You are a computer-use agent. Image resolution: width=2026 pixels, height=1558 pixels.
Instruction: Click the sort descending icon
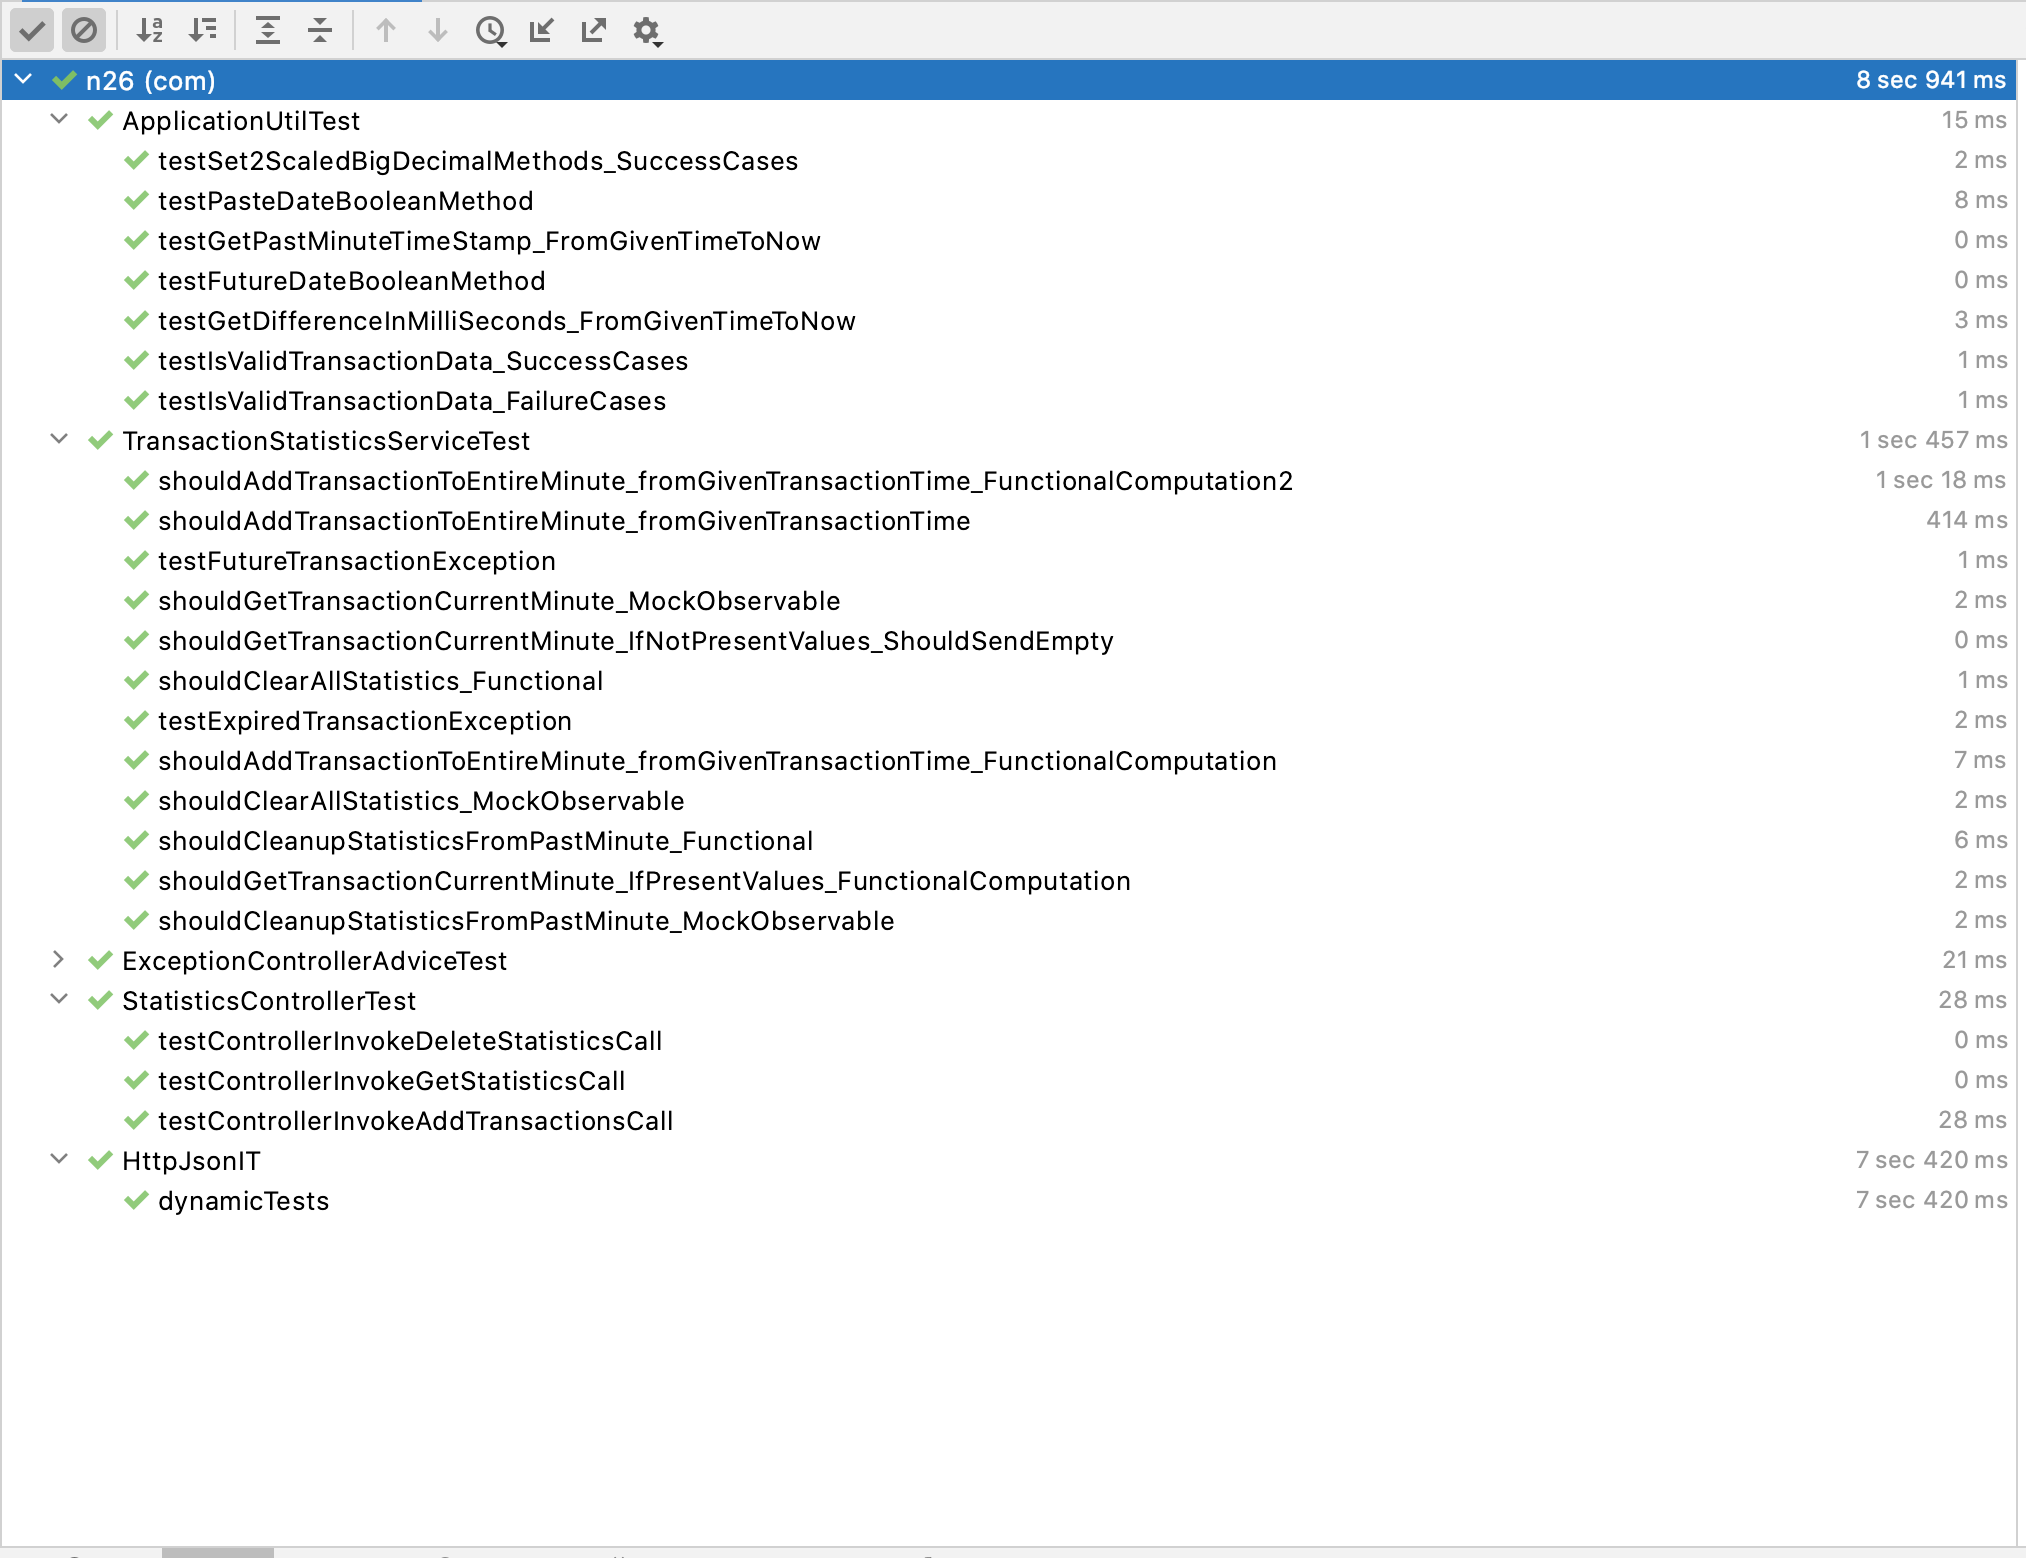(205, 29)
